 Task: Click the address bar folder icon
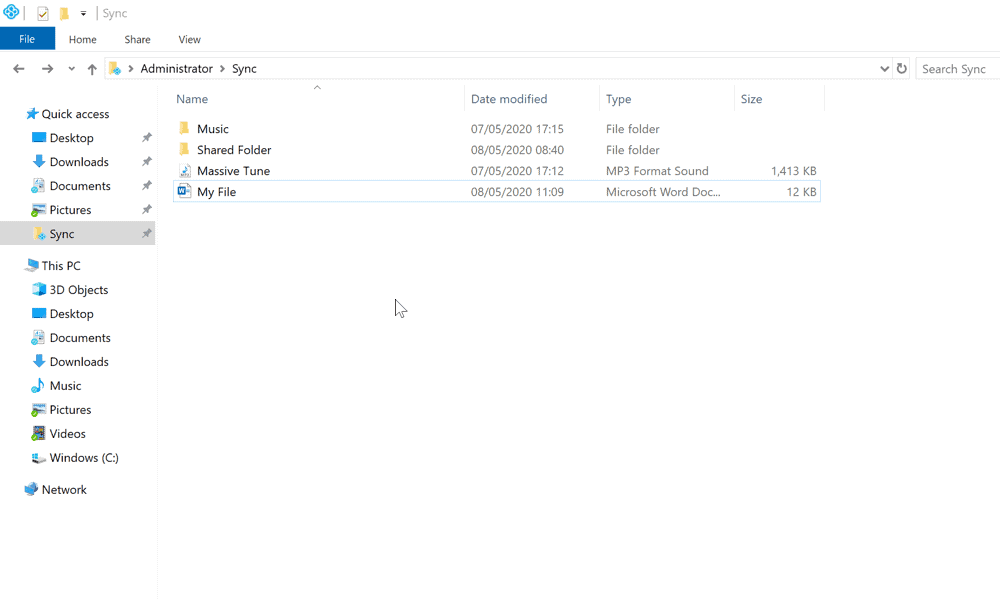115,68
